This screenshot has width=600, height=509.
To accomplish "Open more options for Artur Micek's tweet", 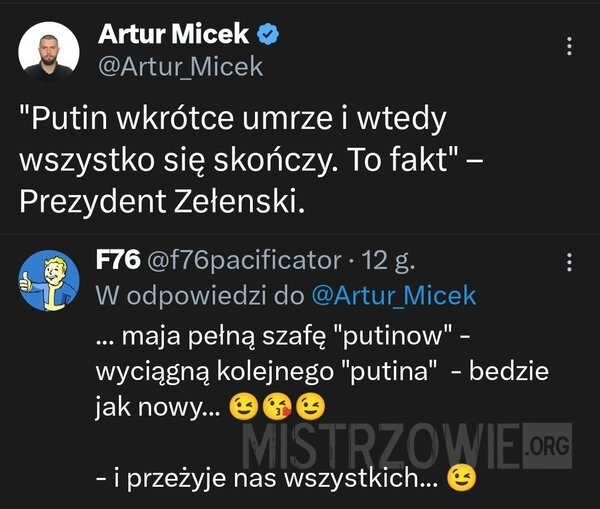I will pyautogui.click(x=569, y=46).
